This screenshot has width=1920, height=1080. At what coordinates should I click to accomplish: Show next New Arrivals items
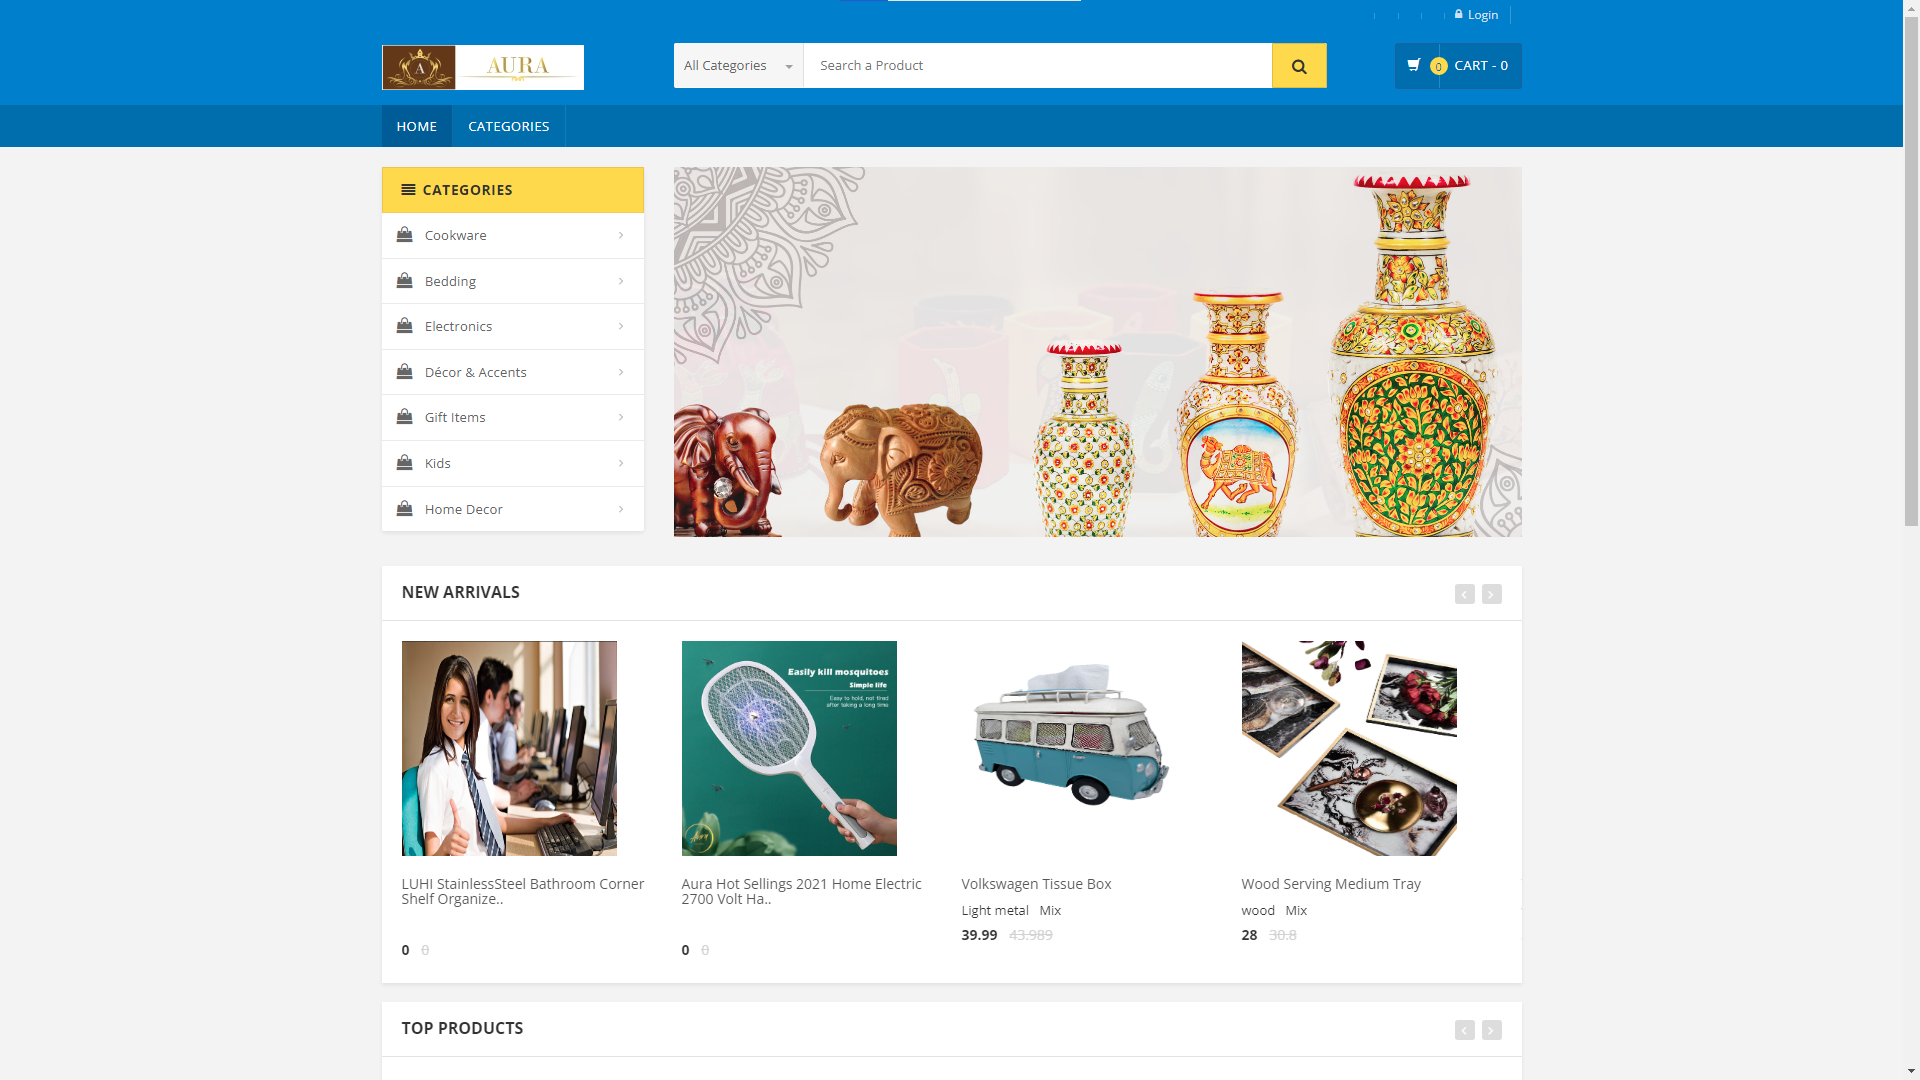[x=1492, y=594]
